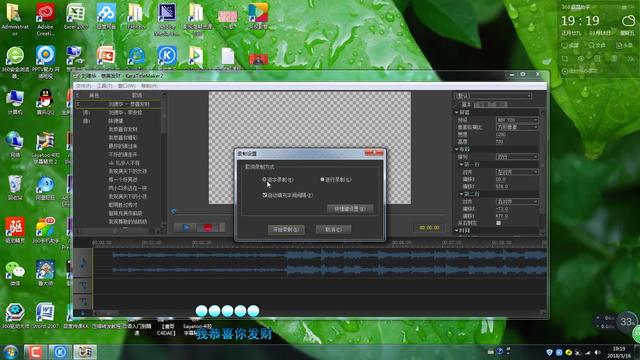Image resolution: width=640 pixels, height=360 pixels.
Task: Select the second text track T icon
Action: (83, 302)
